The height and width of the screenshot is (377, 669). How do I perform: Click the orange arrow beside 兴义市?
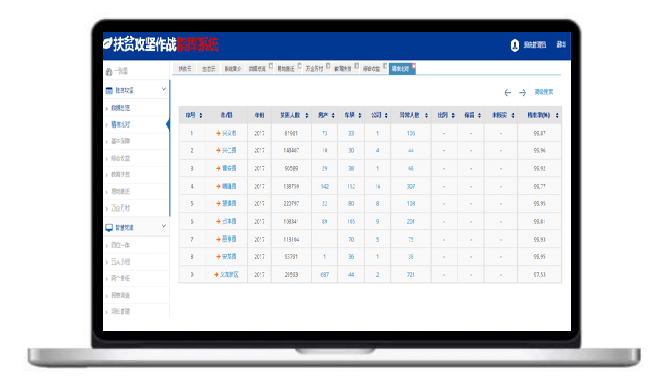218,133
